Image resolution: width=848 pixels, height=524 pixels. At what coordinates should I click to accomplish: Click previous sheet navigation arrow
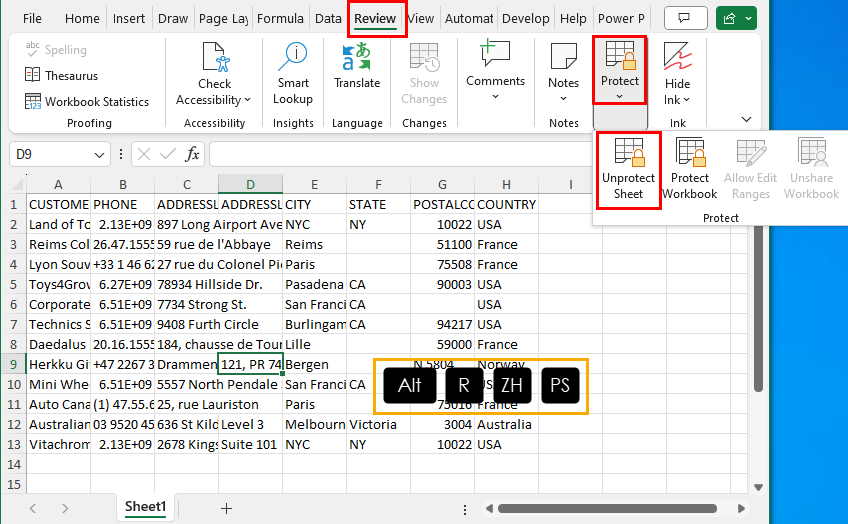click(32, 508)
